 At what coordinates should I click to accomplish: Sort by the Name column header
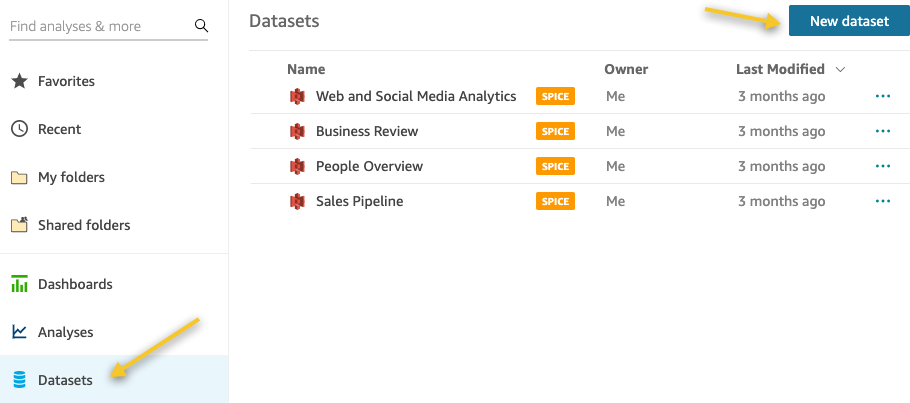(306, 69)
